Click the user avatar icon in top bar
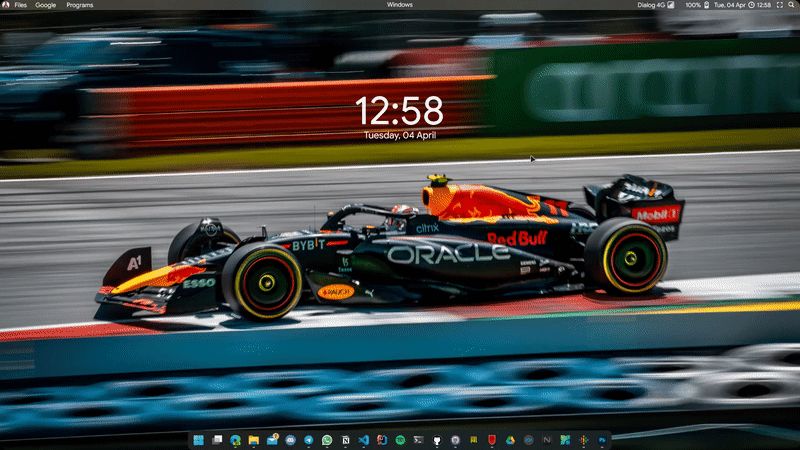 pos(6,5)
